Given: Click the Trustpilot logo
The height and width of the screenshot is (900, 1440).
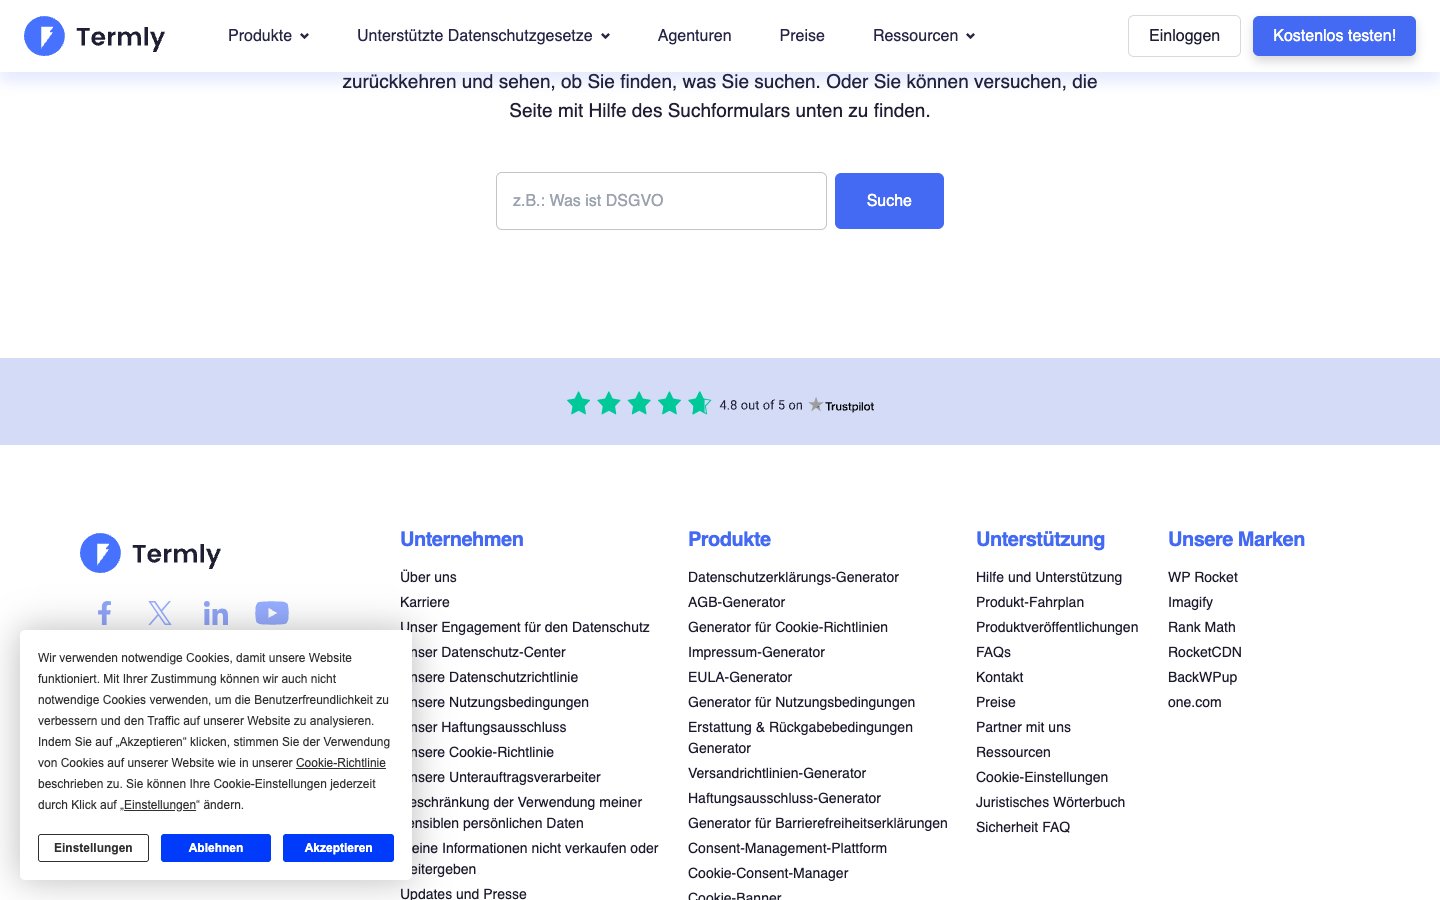Looking at the screenshot, I should click(x=842, y=405).
